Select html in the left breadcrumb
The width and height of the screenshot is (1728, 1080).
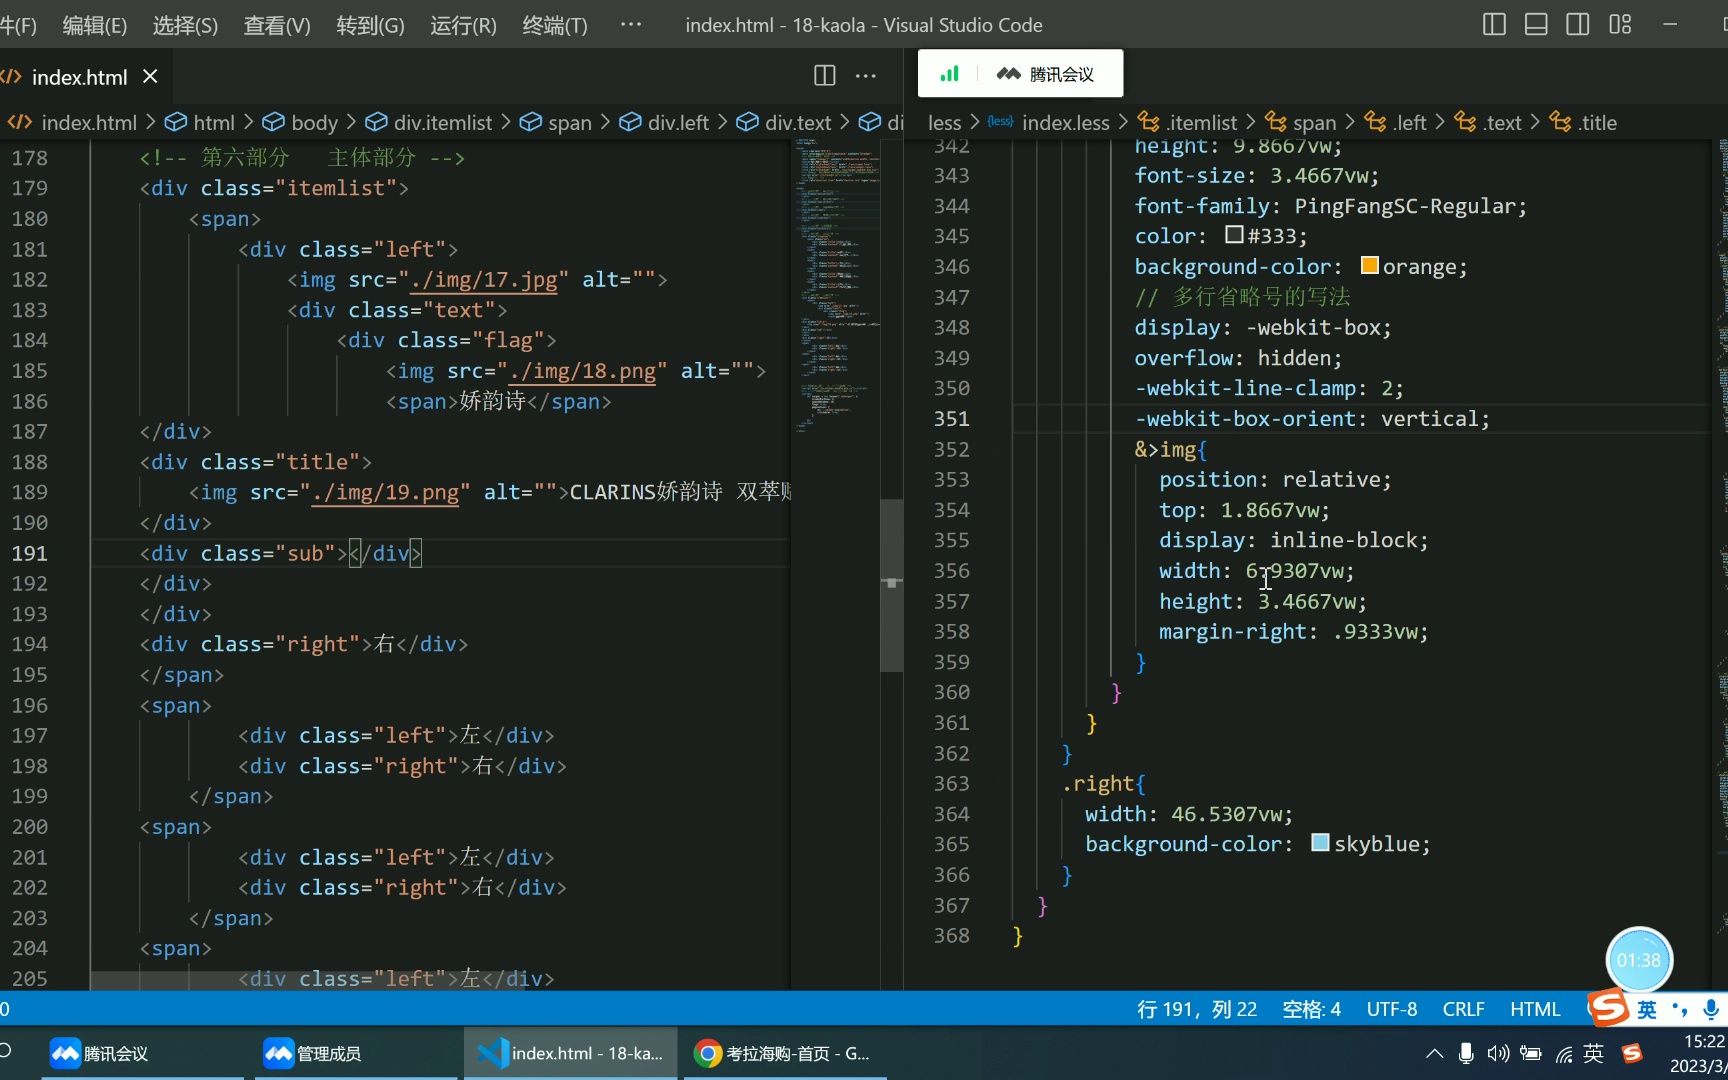[x=213, y=123]
